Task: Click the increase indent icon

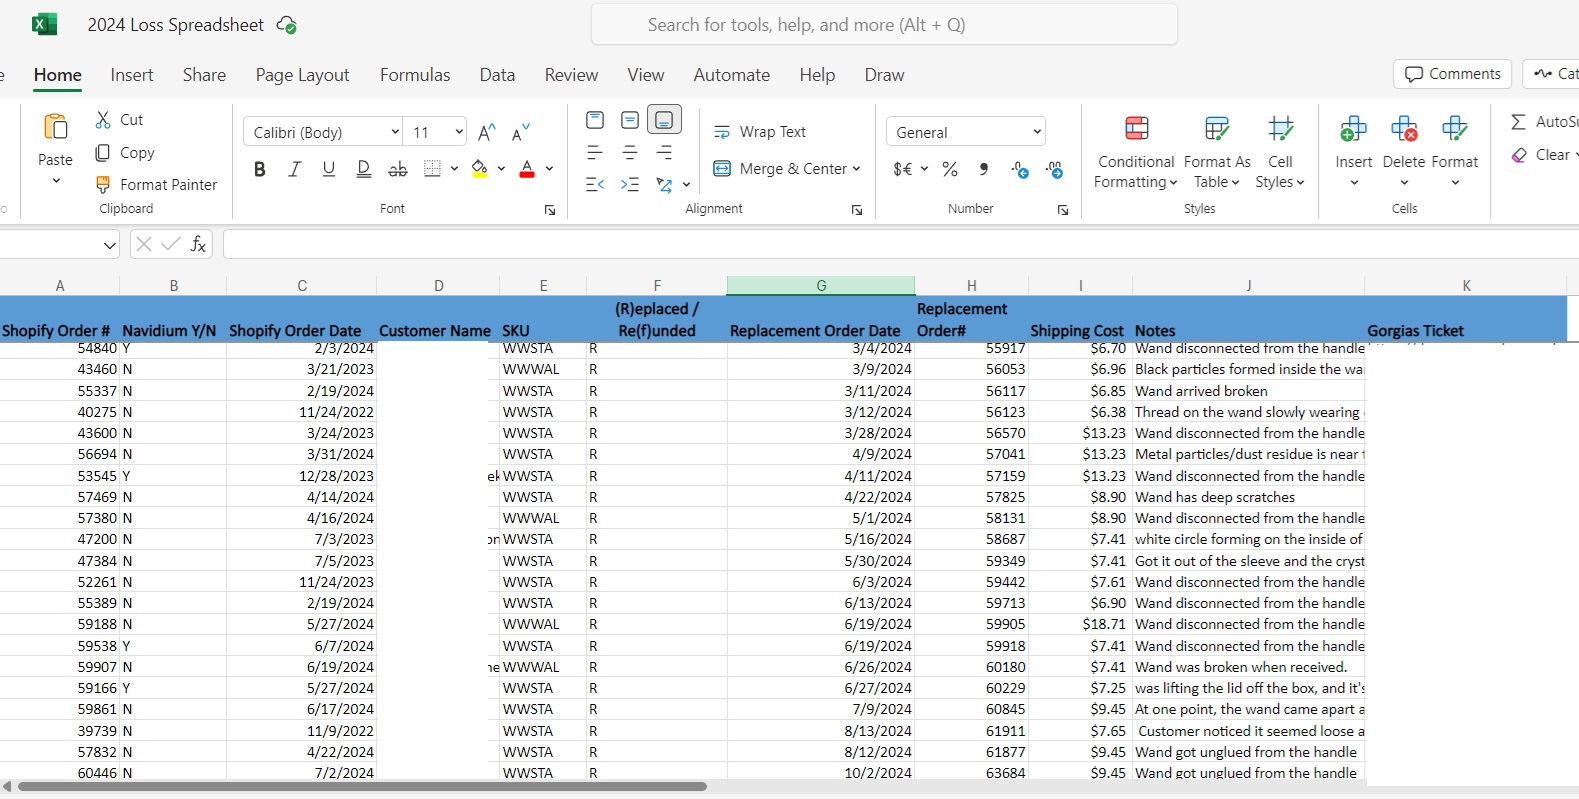Action: coord(630,185)
